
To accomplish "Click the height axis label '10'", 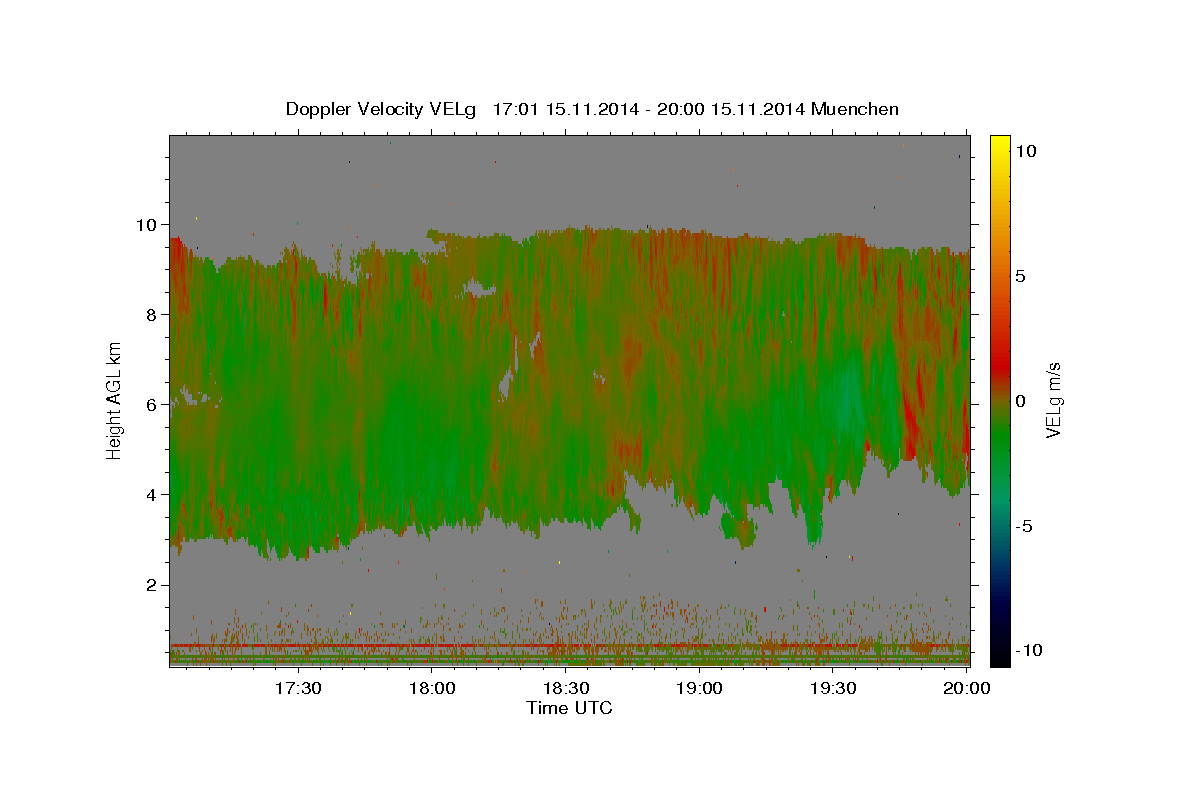I will [145, 224].
